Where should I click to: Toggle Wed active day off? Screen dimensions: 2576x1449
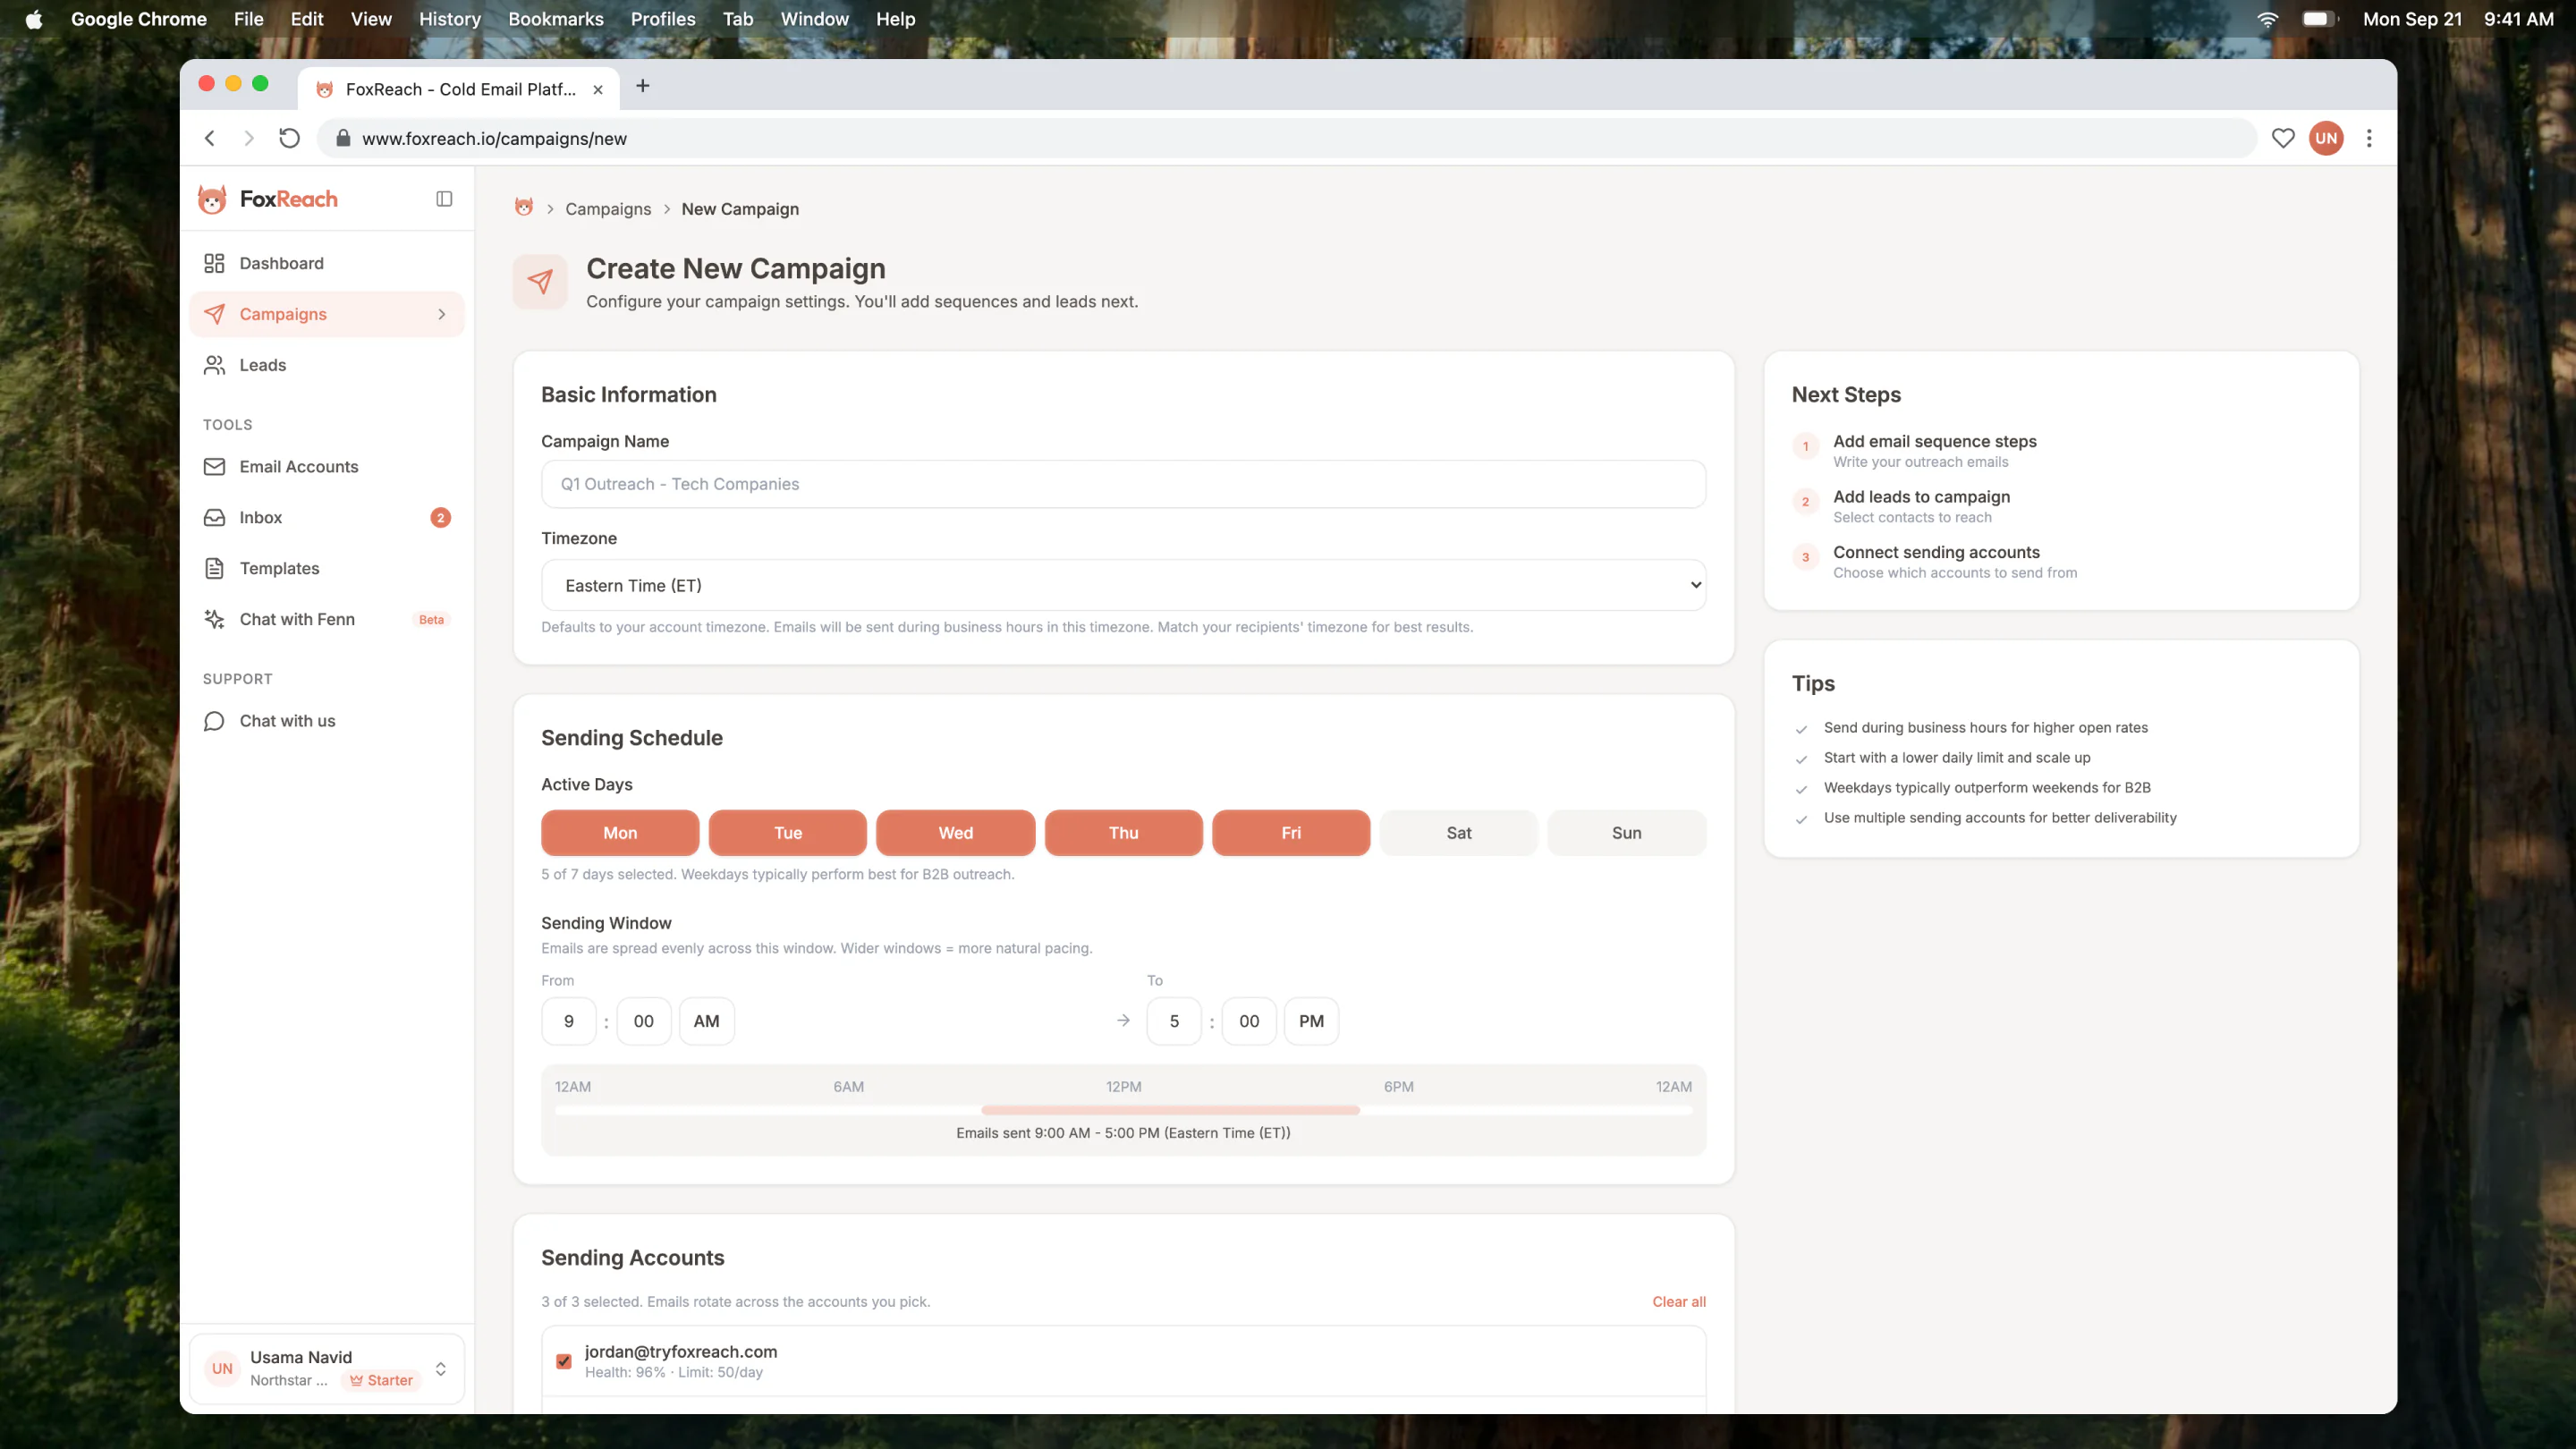[955, 833]
